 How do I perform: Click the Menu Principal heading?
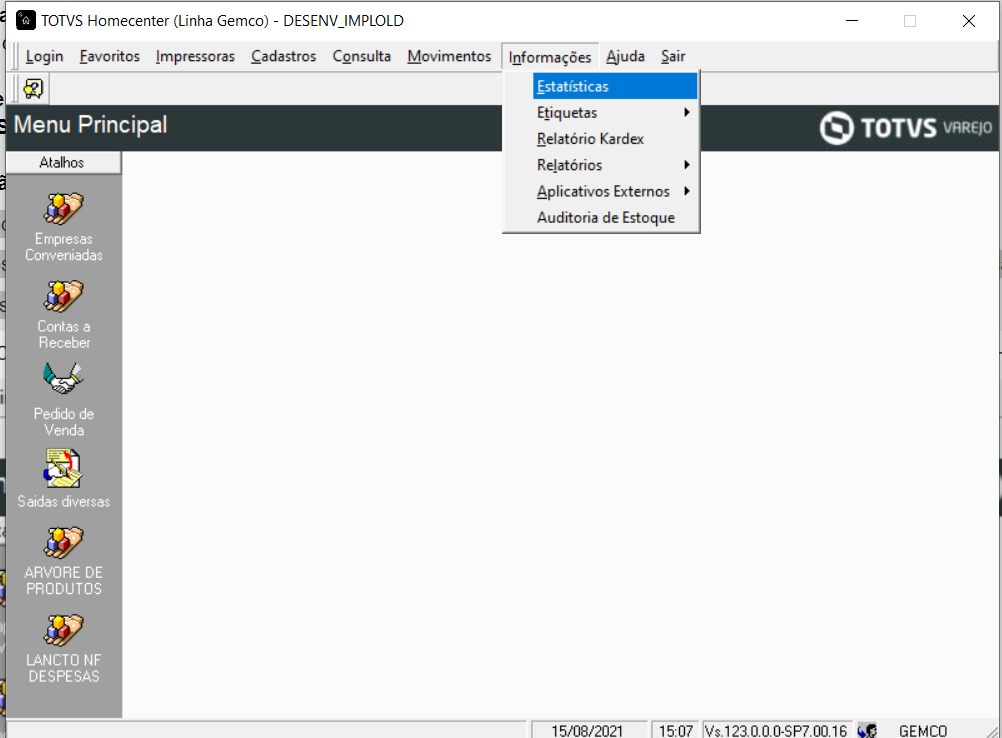click(x=90, y=125)
